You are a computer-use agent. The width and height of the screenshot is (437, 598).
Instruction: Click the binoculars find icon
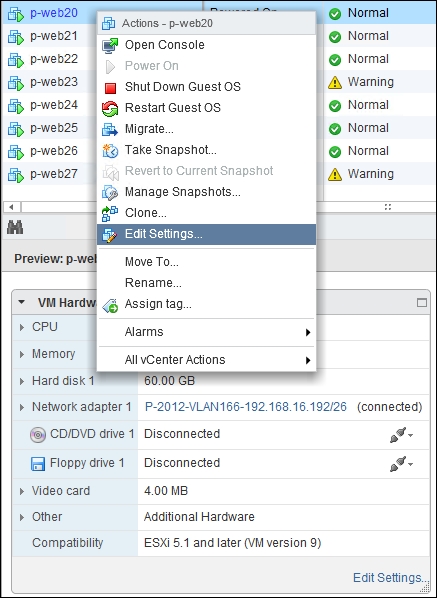(x=15, y=228)
